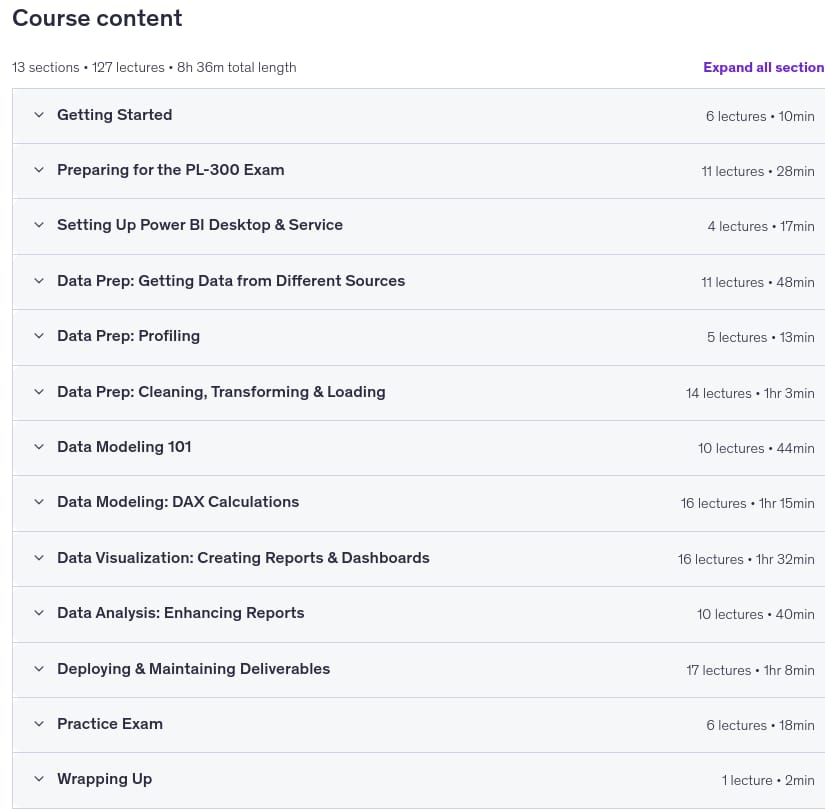
Task: Click '10 lectures • 40min' text
Action: pos(756,614)
